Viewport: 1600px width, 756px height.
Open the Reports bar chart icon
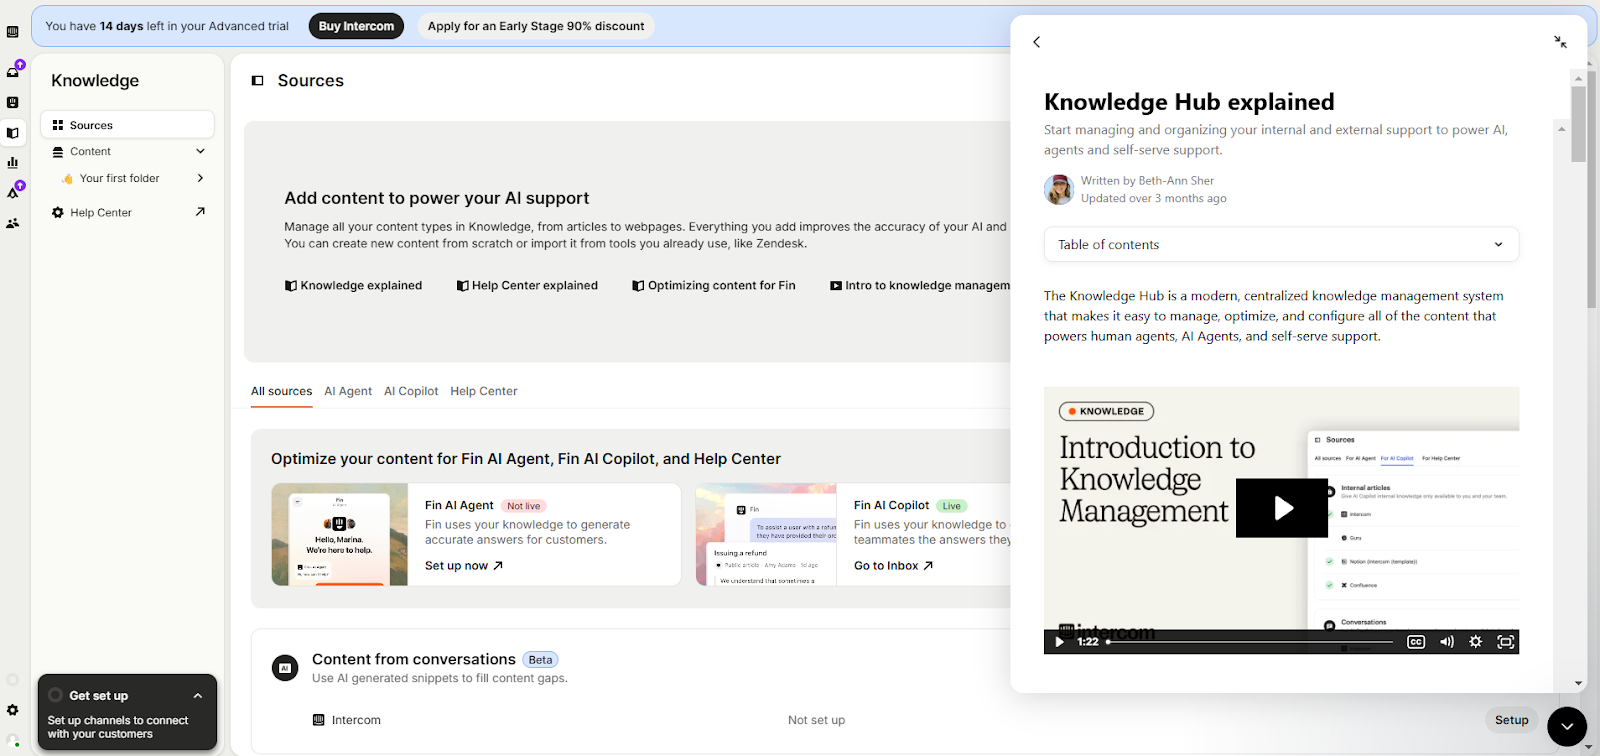[x=12, y=162]
